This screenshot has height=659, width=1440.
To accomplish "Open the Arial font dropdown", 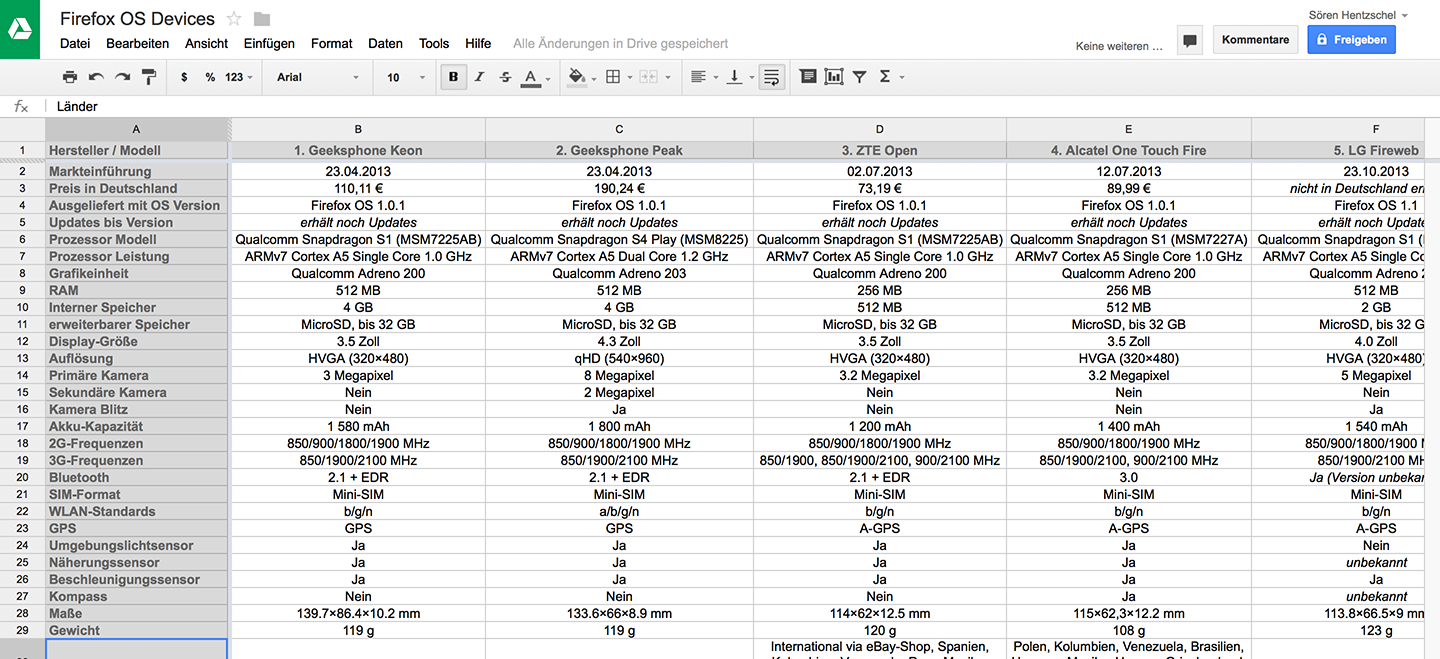I will [317, 77].
